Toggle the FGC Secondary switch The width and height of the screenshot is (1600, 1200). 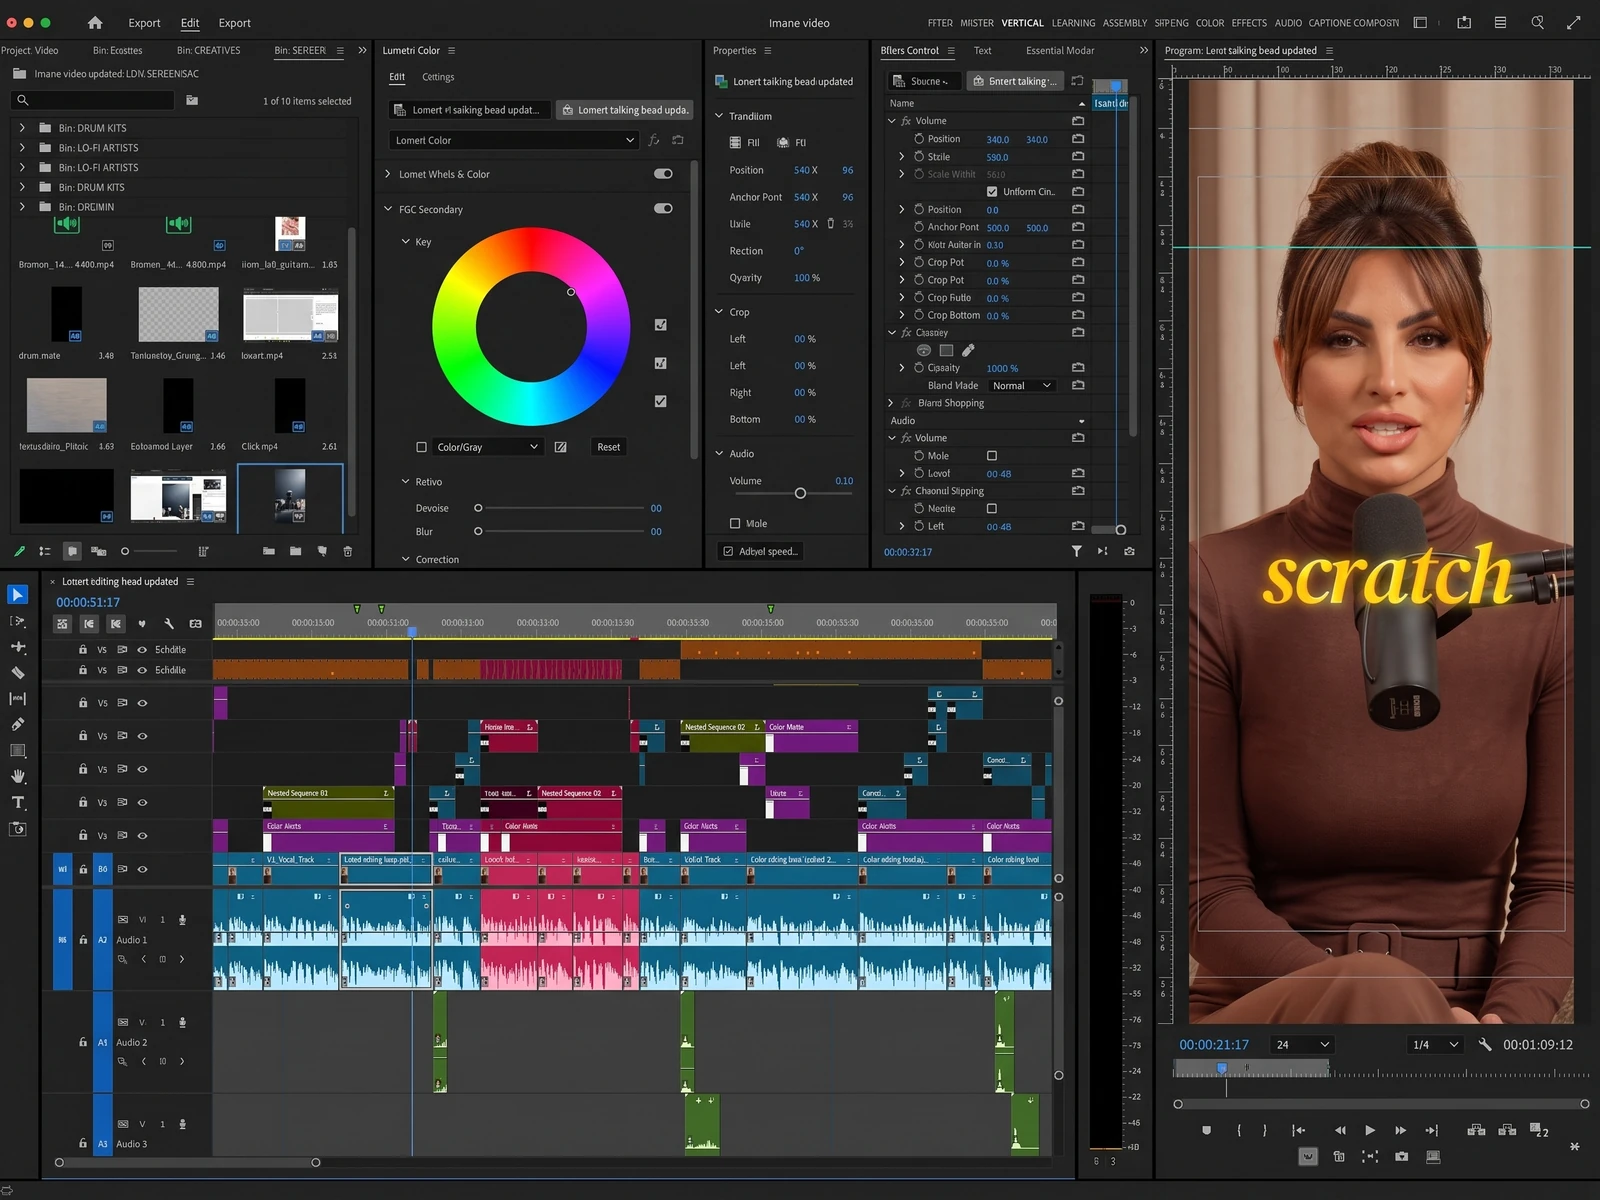[x=663, y=209]
